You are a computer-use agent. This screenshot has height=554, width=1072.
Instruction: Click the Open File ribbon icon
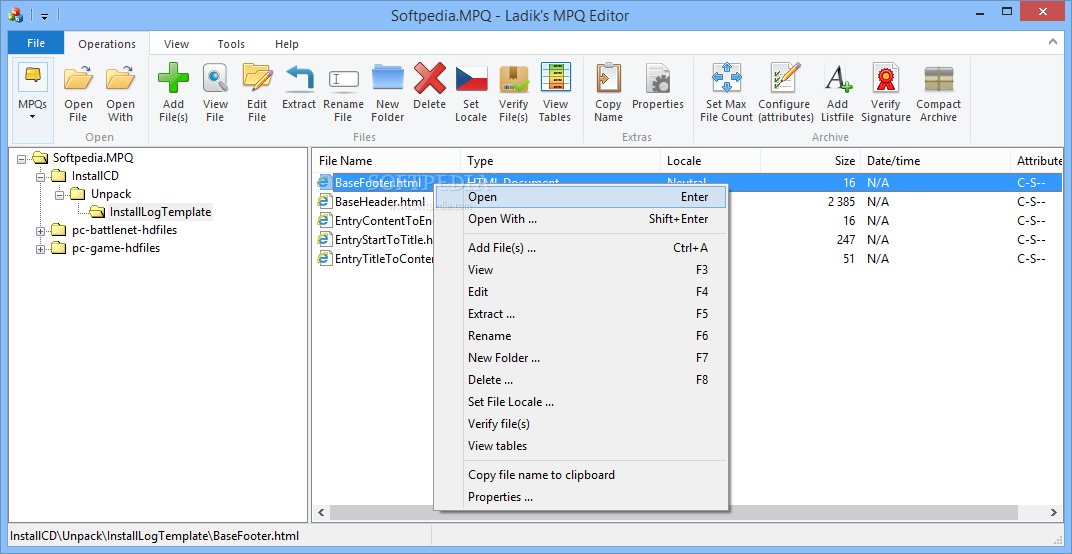coord(79,77)
